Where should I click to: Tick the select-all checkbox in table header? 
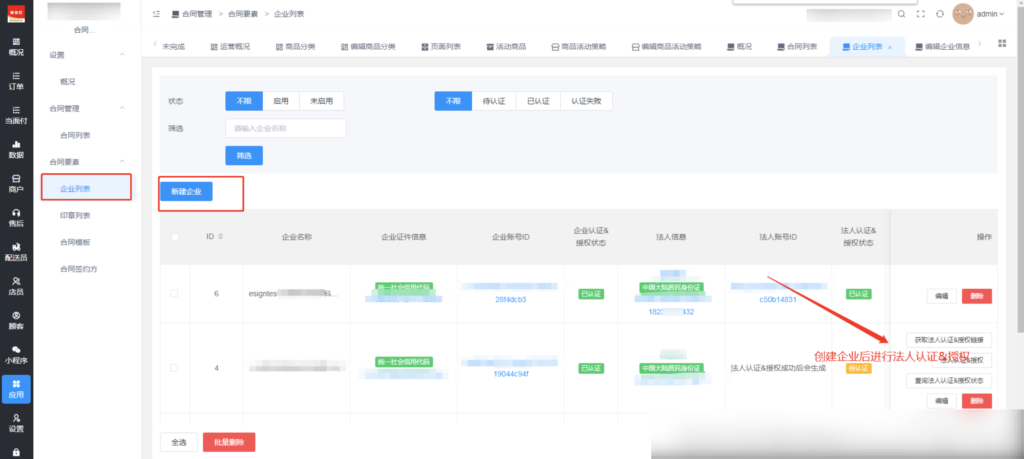(x=176, y=237)
